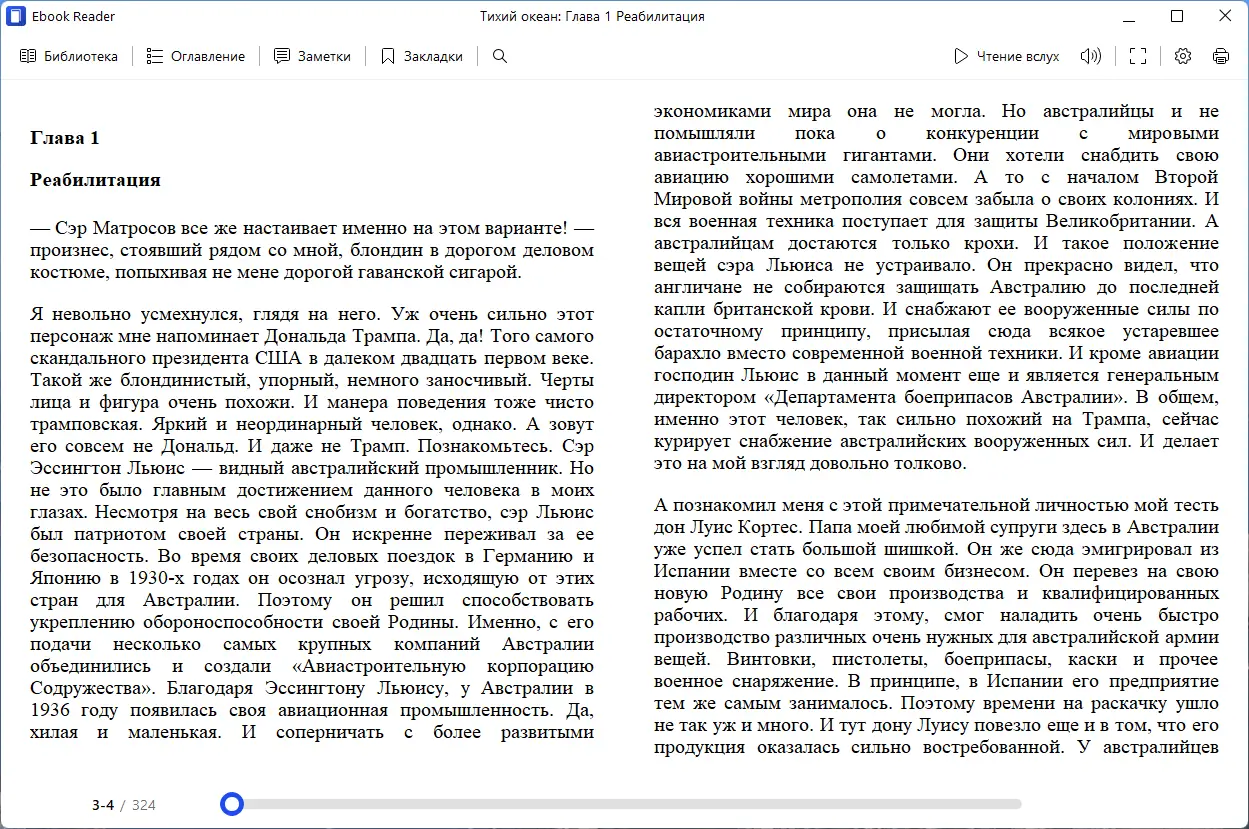Viewport: 1249px width, 829px height.
Task: Open in-book search with the magnifier icon
Action: [499, 56]
